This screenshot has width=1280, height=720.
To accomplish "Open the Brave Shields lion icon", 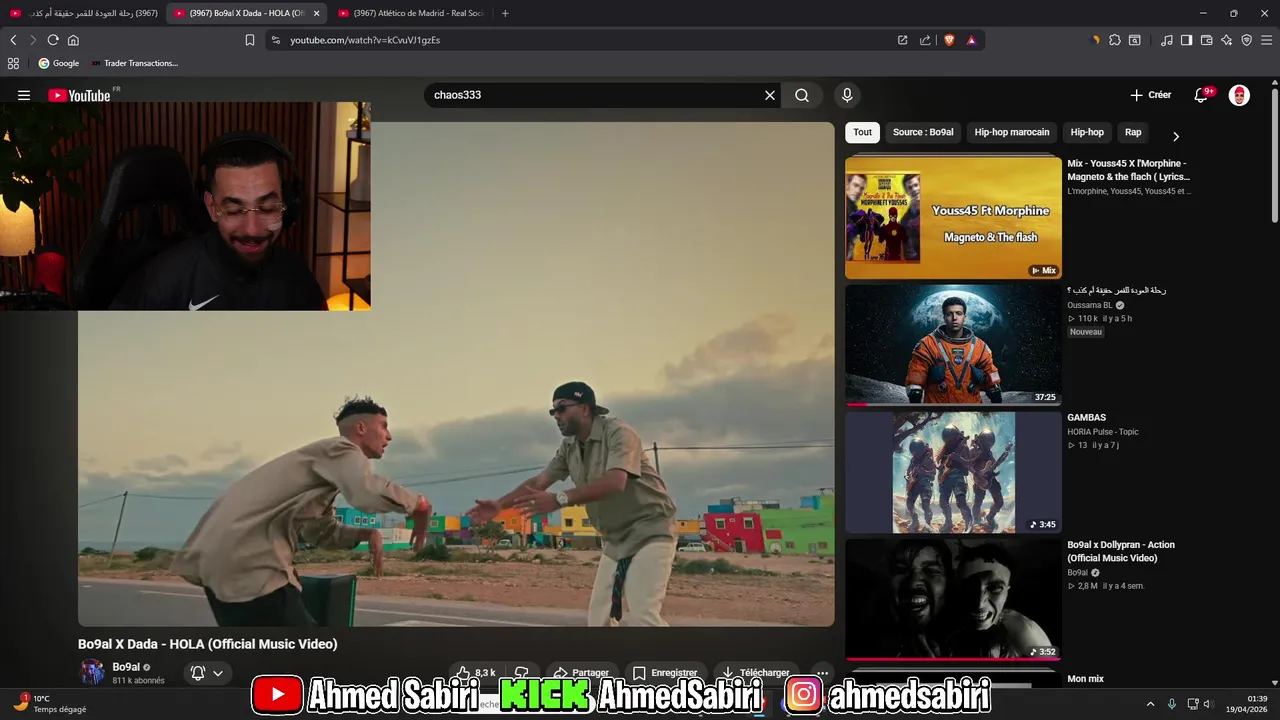I will (949, 40).
